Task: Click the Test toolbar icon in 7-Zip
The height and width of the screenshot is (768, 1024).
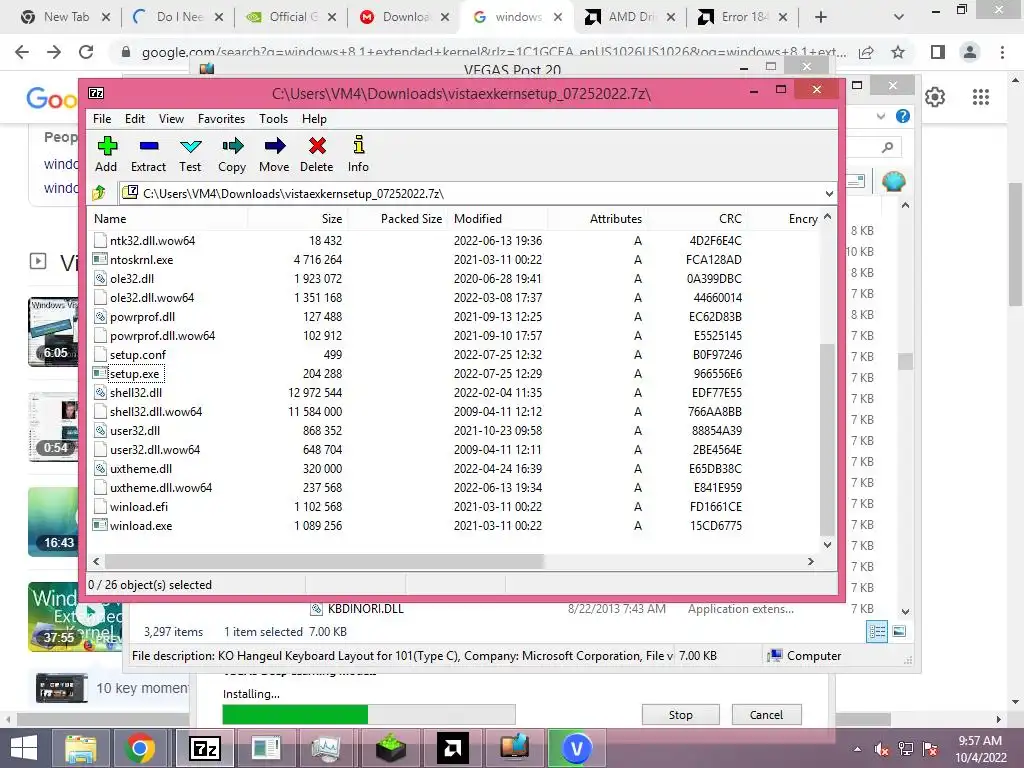Action: coord(190,154)
